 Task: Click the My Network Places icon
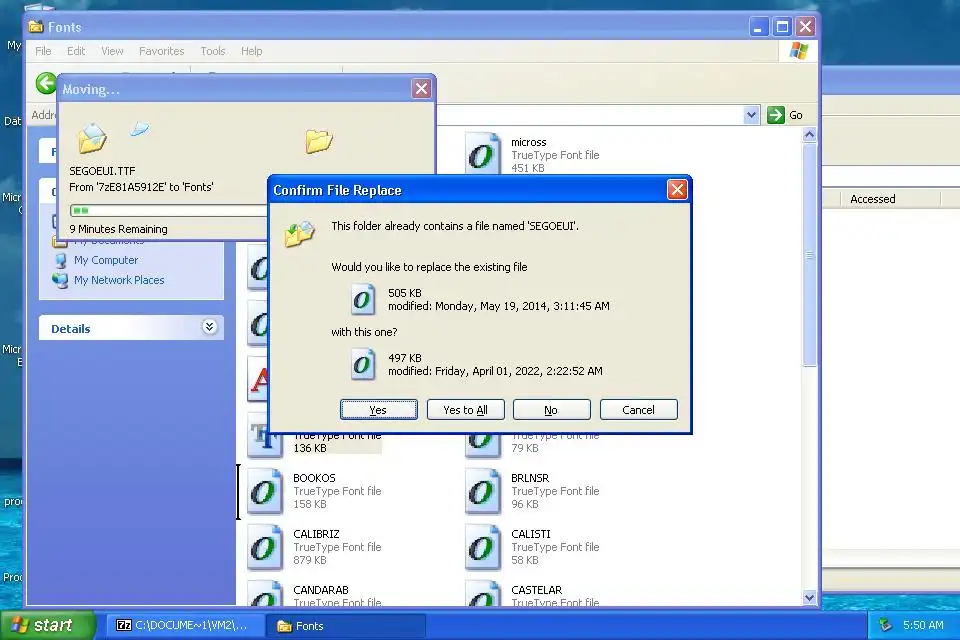60,280
